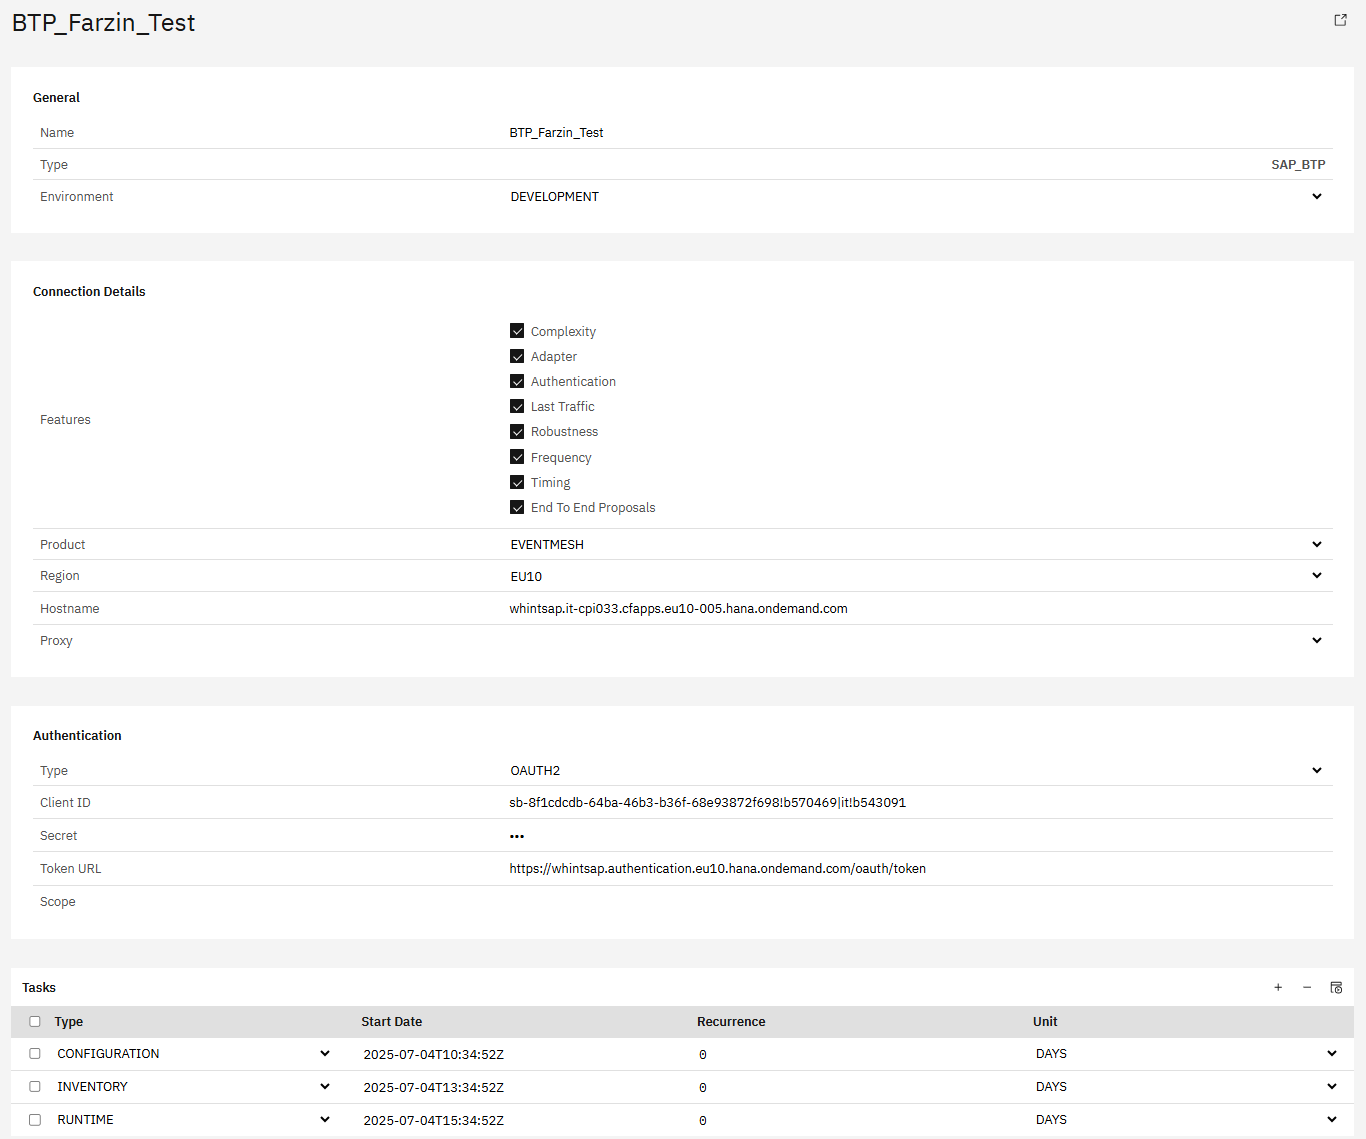Open the type dropdown for the INVENTORY task
1366x1139 pixels.
click(x=325, y=1086)
